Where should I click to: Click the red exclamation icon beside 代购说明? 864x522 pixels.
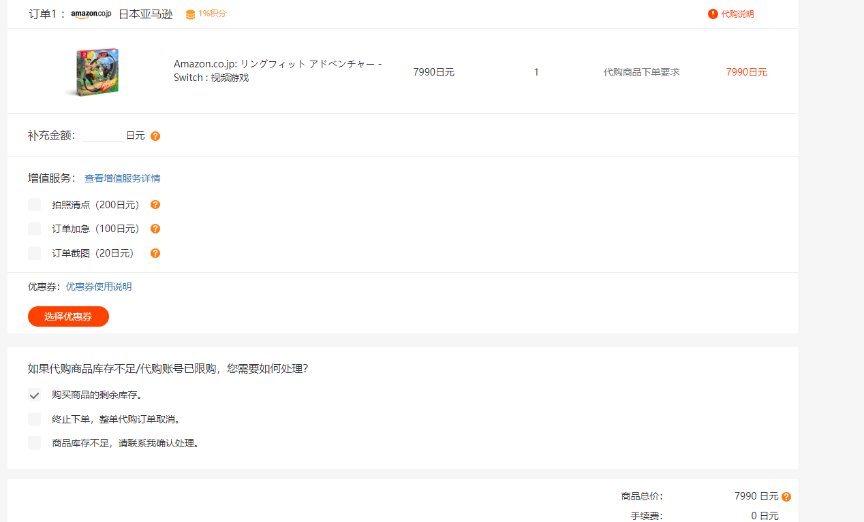point(712,14)
